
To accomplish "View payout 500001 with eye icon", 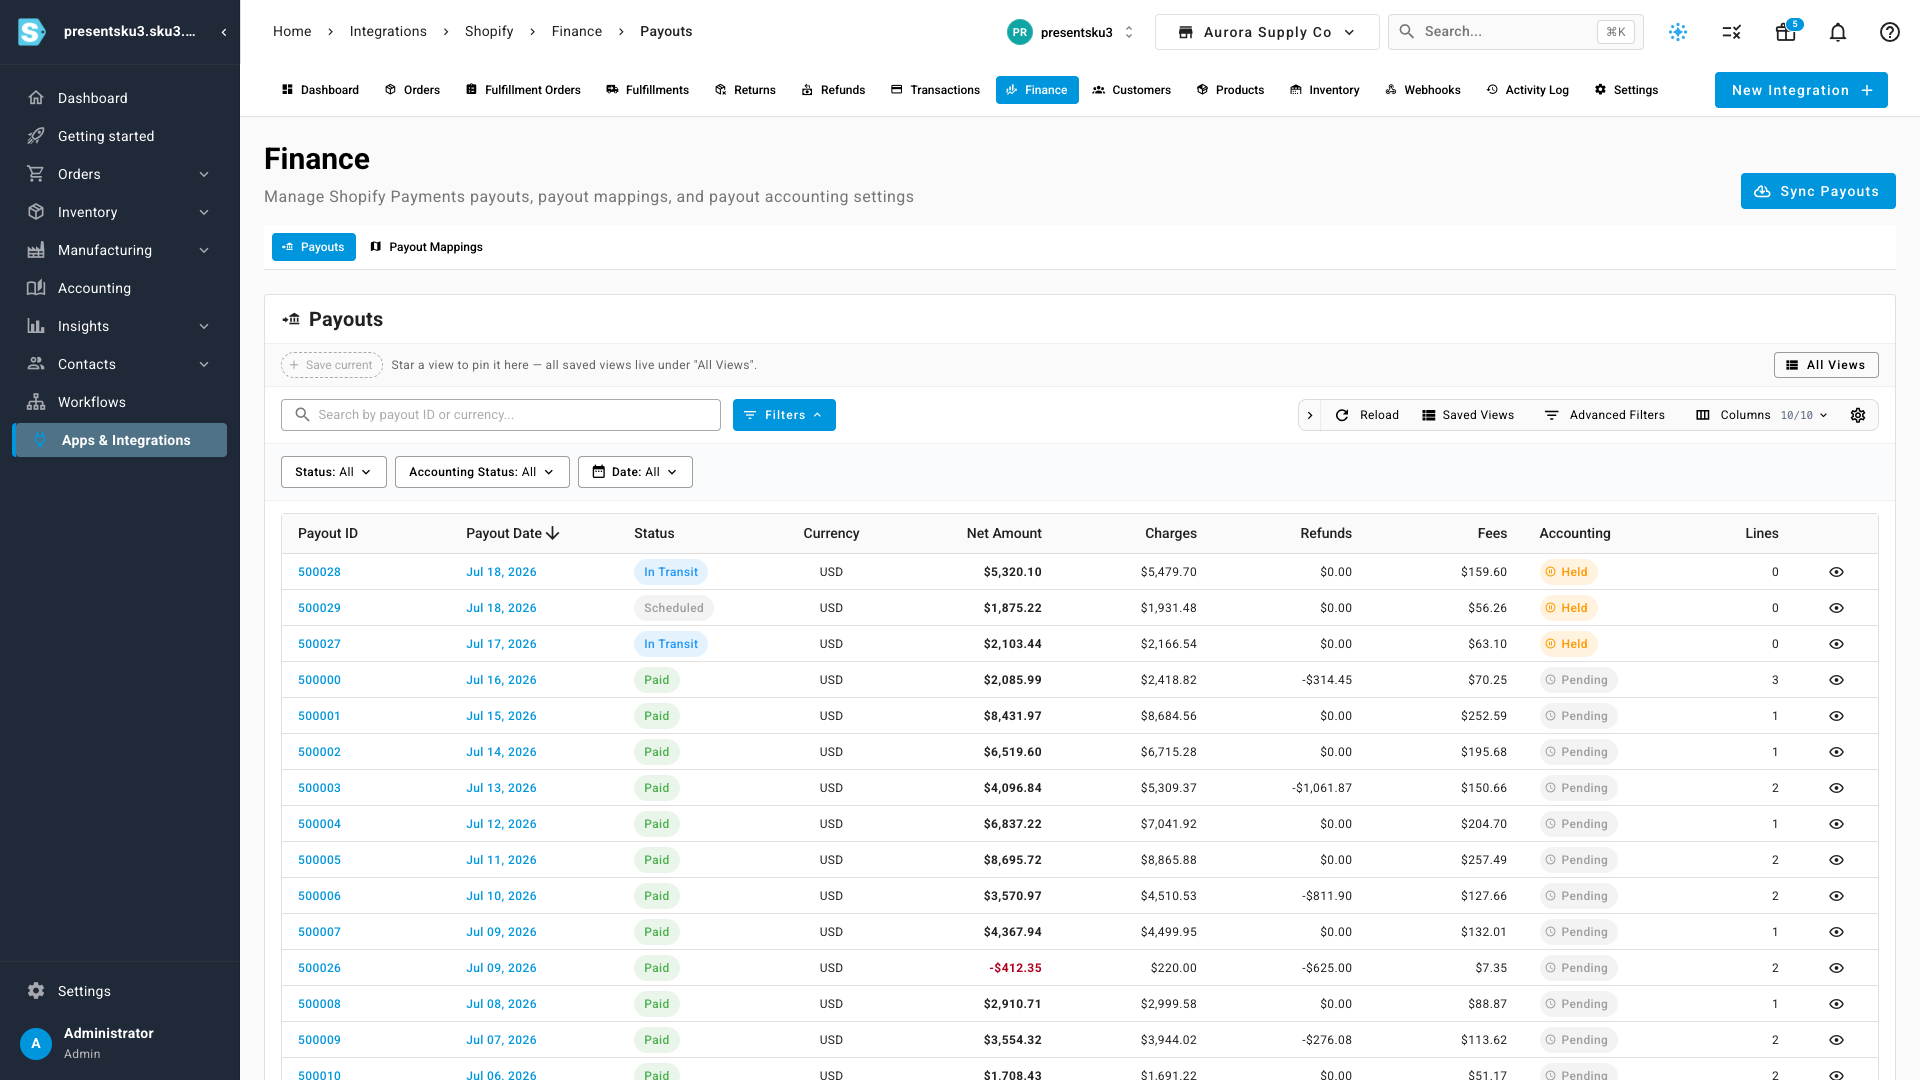I will tap(1836, 716).
